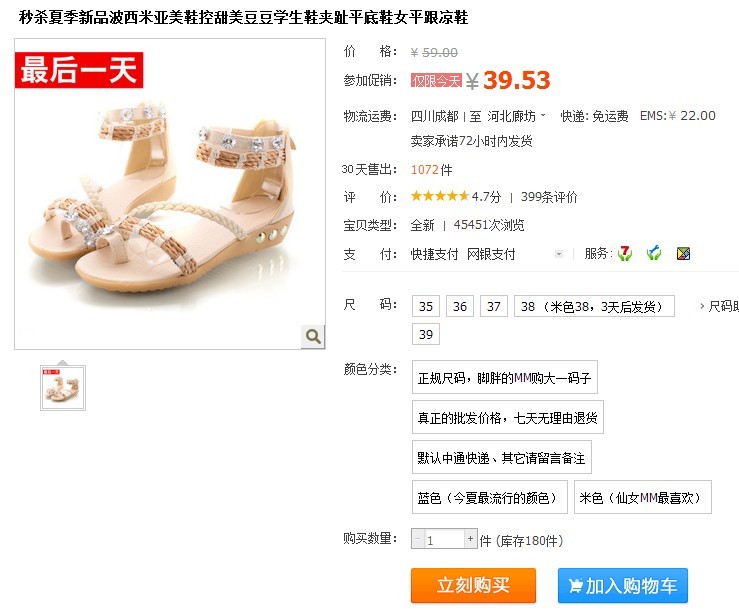This screenshot has width=739, height=616.
Task: Open the 河北廊坊 destination dropdown
Action: [x=516, y=116]
